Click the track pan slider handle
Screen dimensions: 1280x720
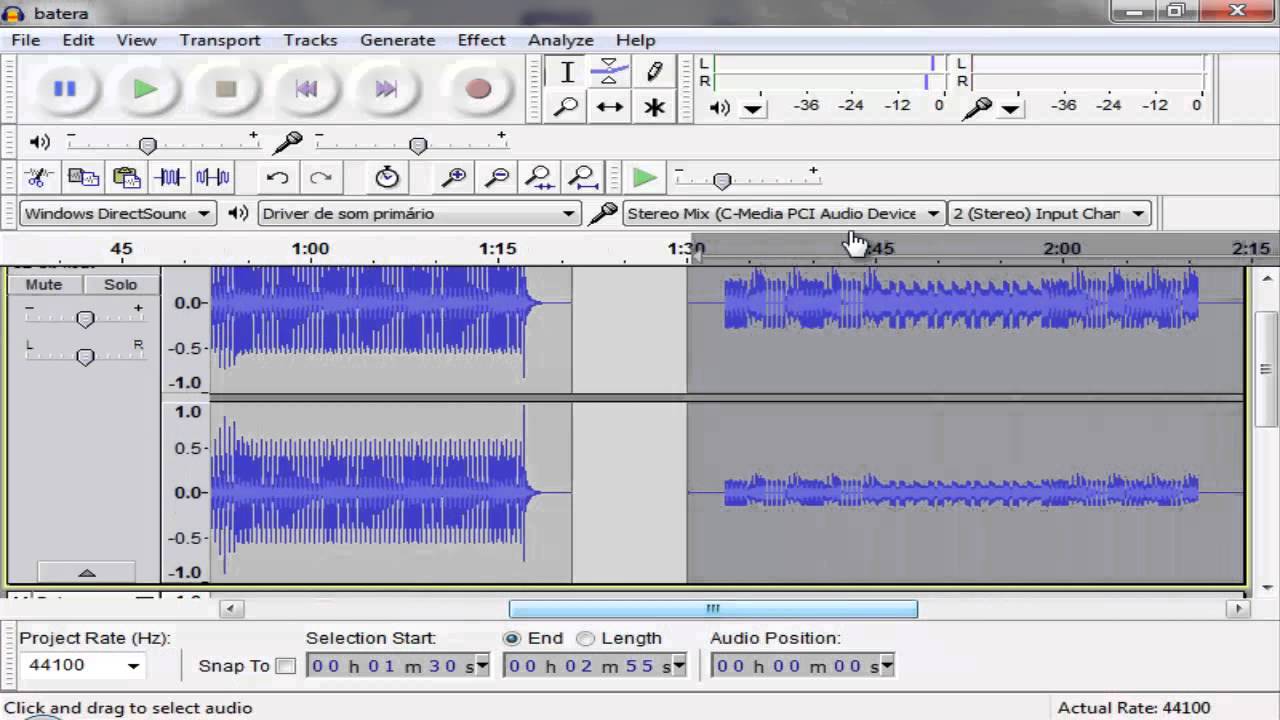[85, 356]
